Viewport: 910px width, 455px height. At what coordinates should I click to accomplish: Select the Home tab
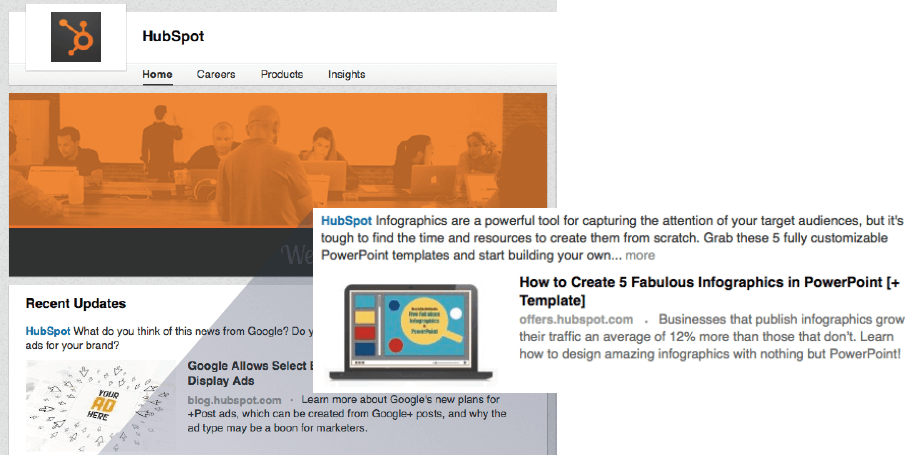tap(157, 74)
